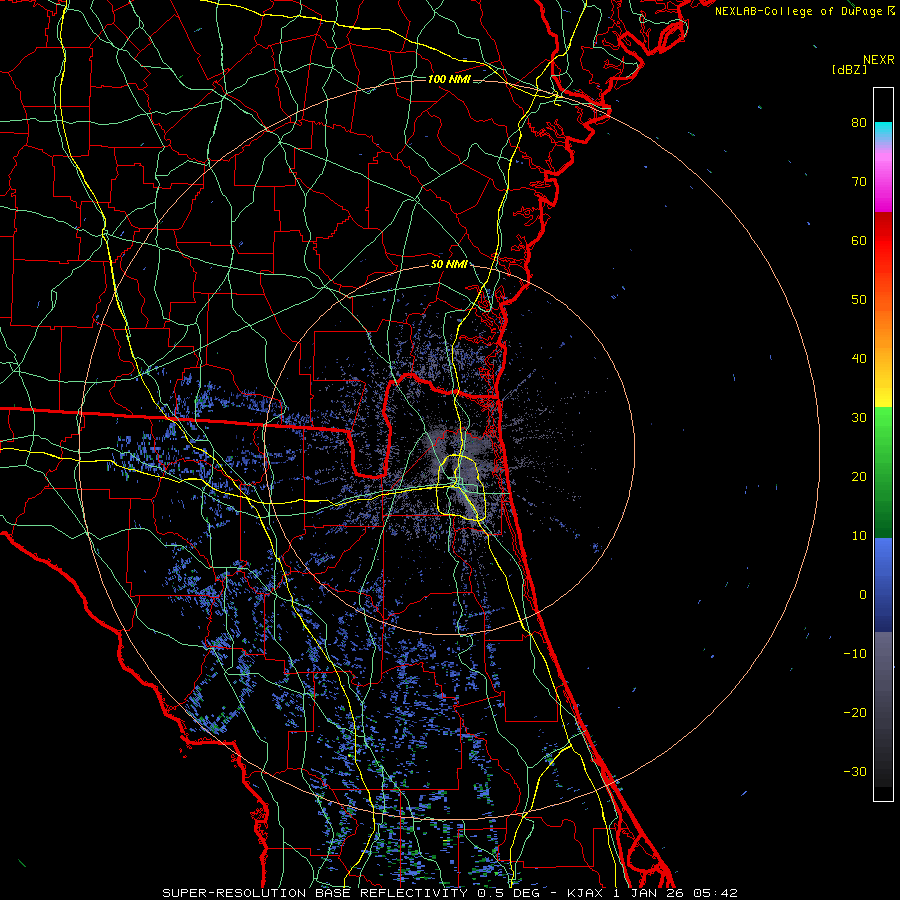Click the 10 value on the dBZ scale
The height and width of the screenshot is (900, 900).
point(859,536)
